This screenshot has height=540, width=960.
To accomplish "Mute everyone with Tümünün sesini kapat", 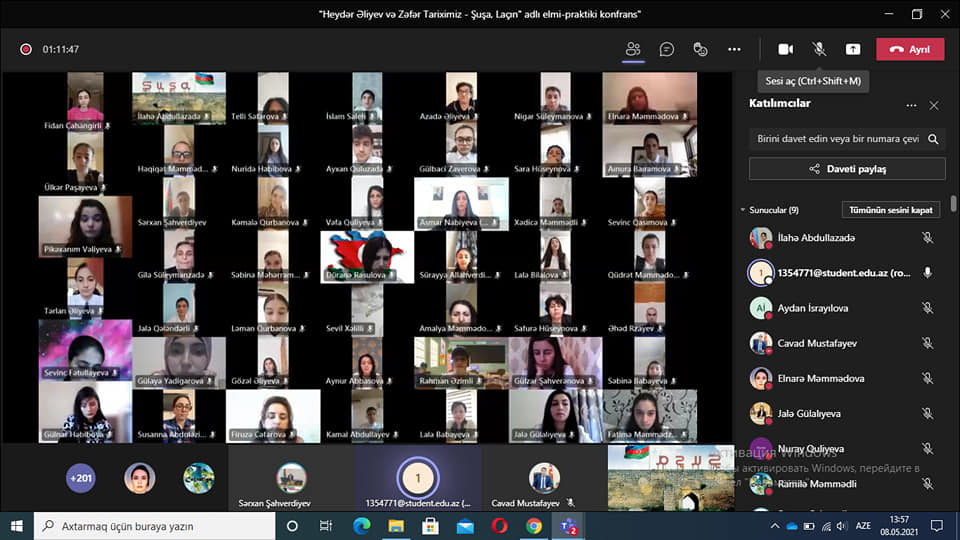I will tap(891, 210).
